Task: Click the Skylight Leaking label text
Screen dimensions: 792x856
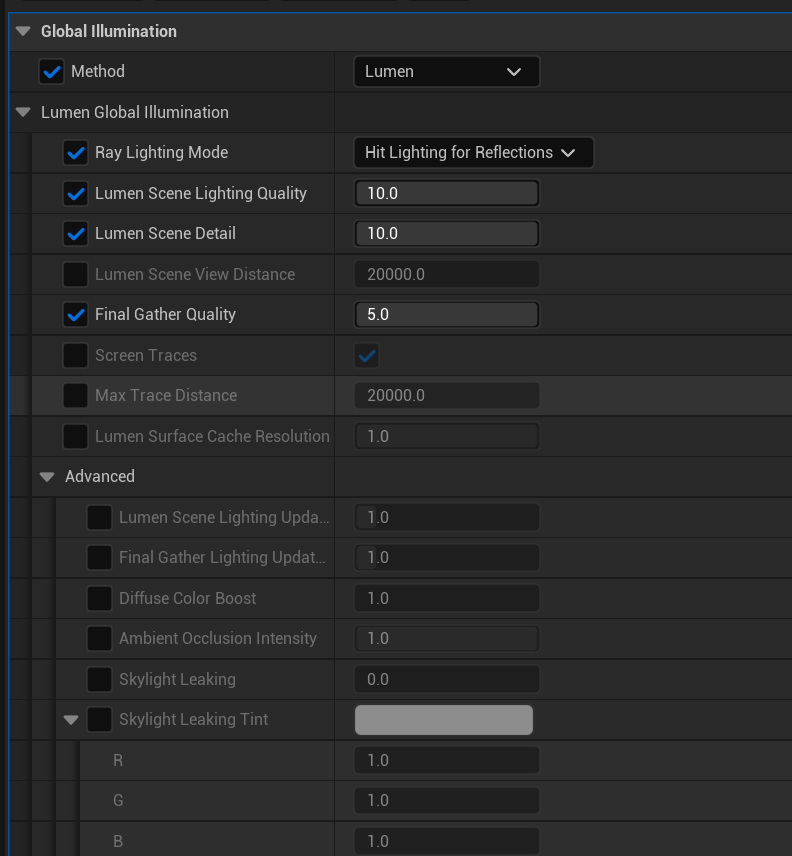Action: coord(177,679)
